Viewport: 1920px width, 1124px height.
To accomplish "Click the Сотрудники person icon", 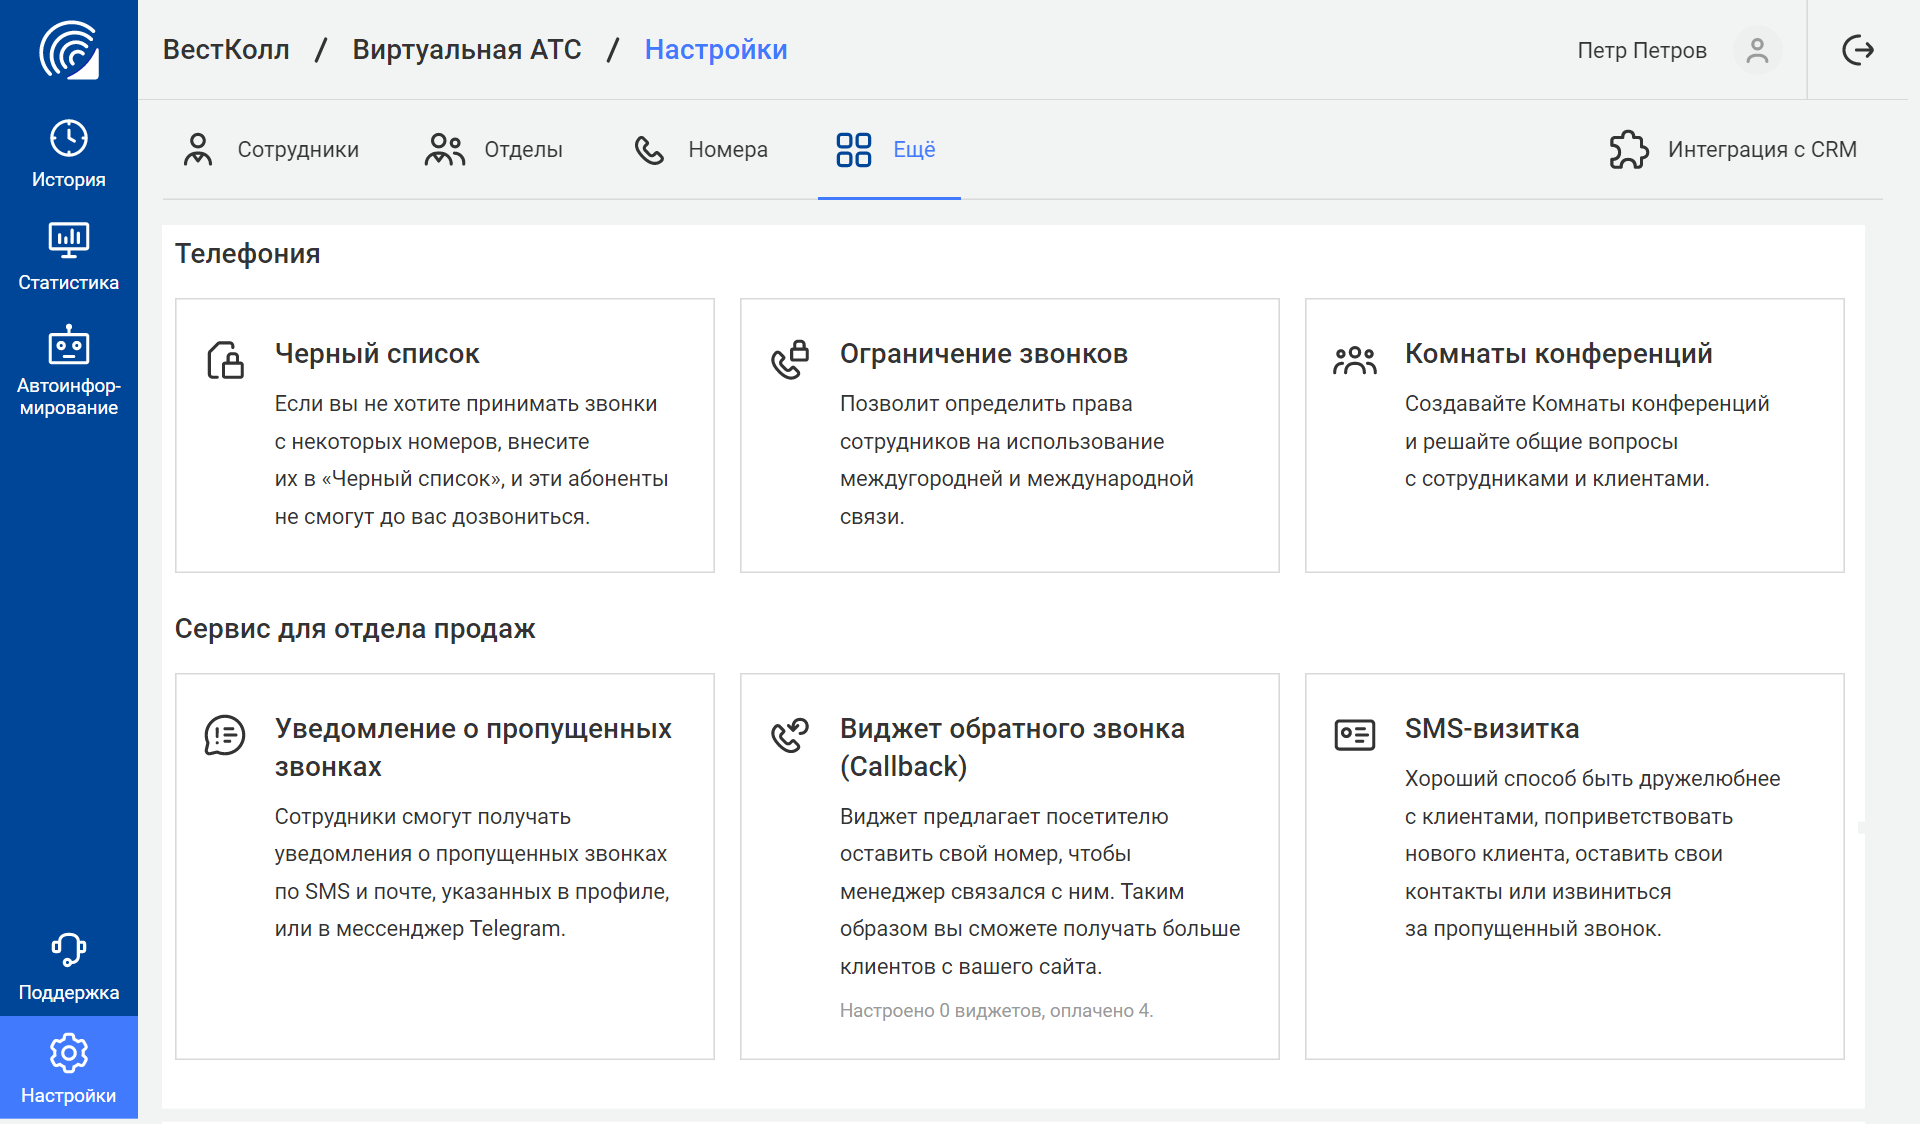I will 198,150.
